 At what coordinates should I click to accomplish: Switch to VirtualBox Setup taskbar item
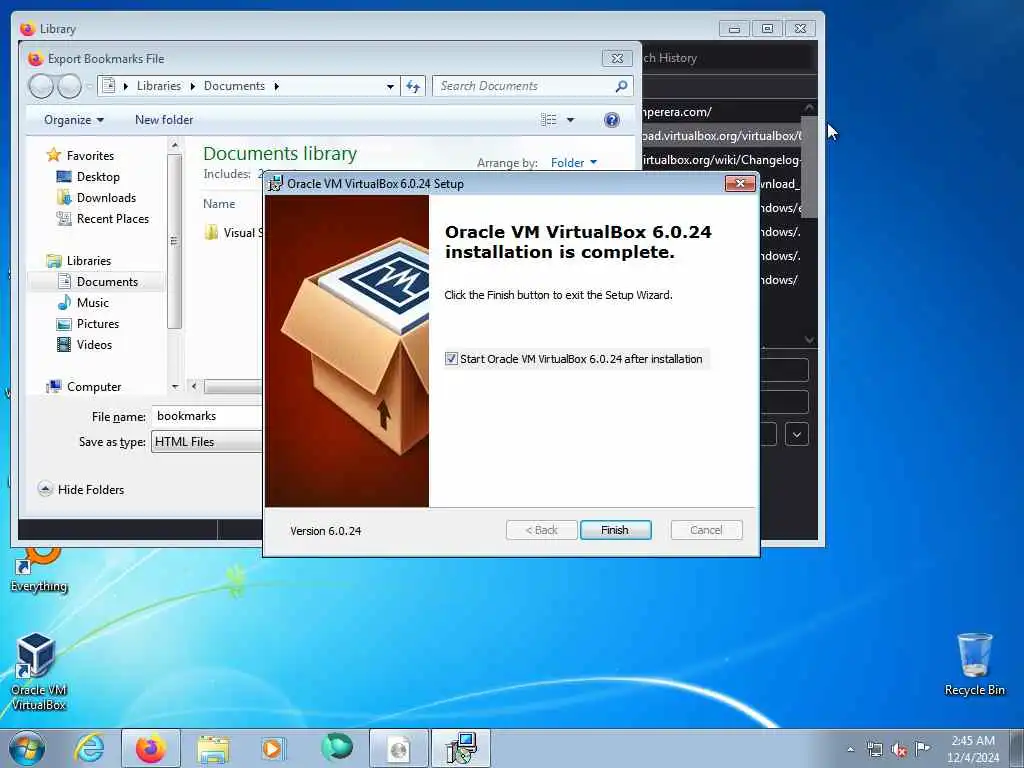pyautogui.click(x=460, y=748)
